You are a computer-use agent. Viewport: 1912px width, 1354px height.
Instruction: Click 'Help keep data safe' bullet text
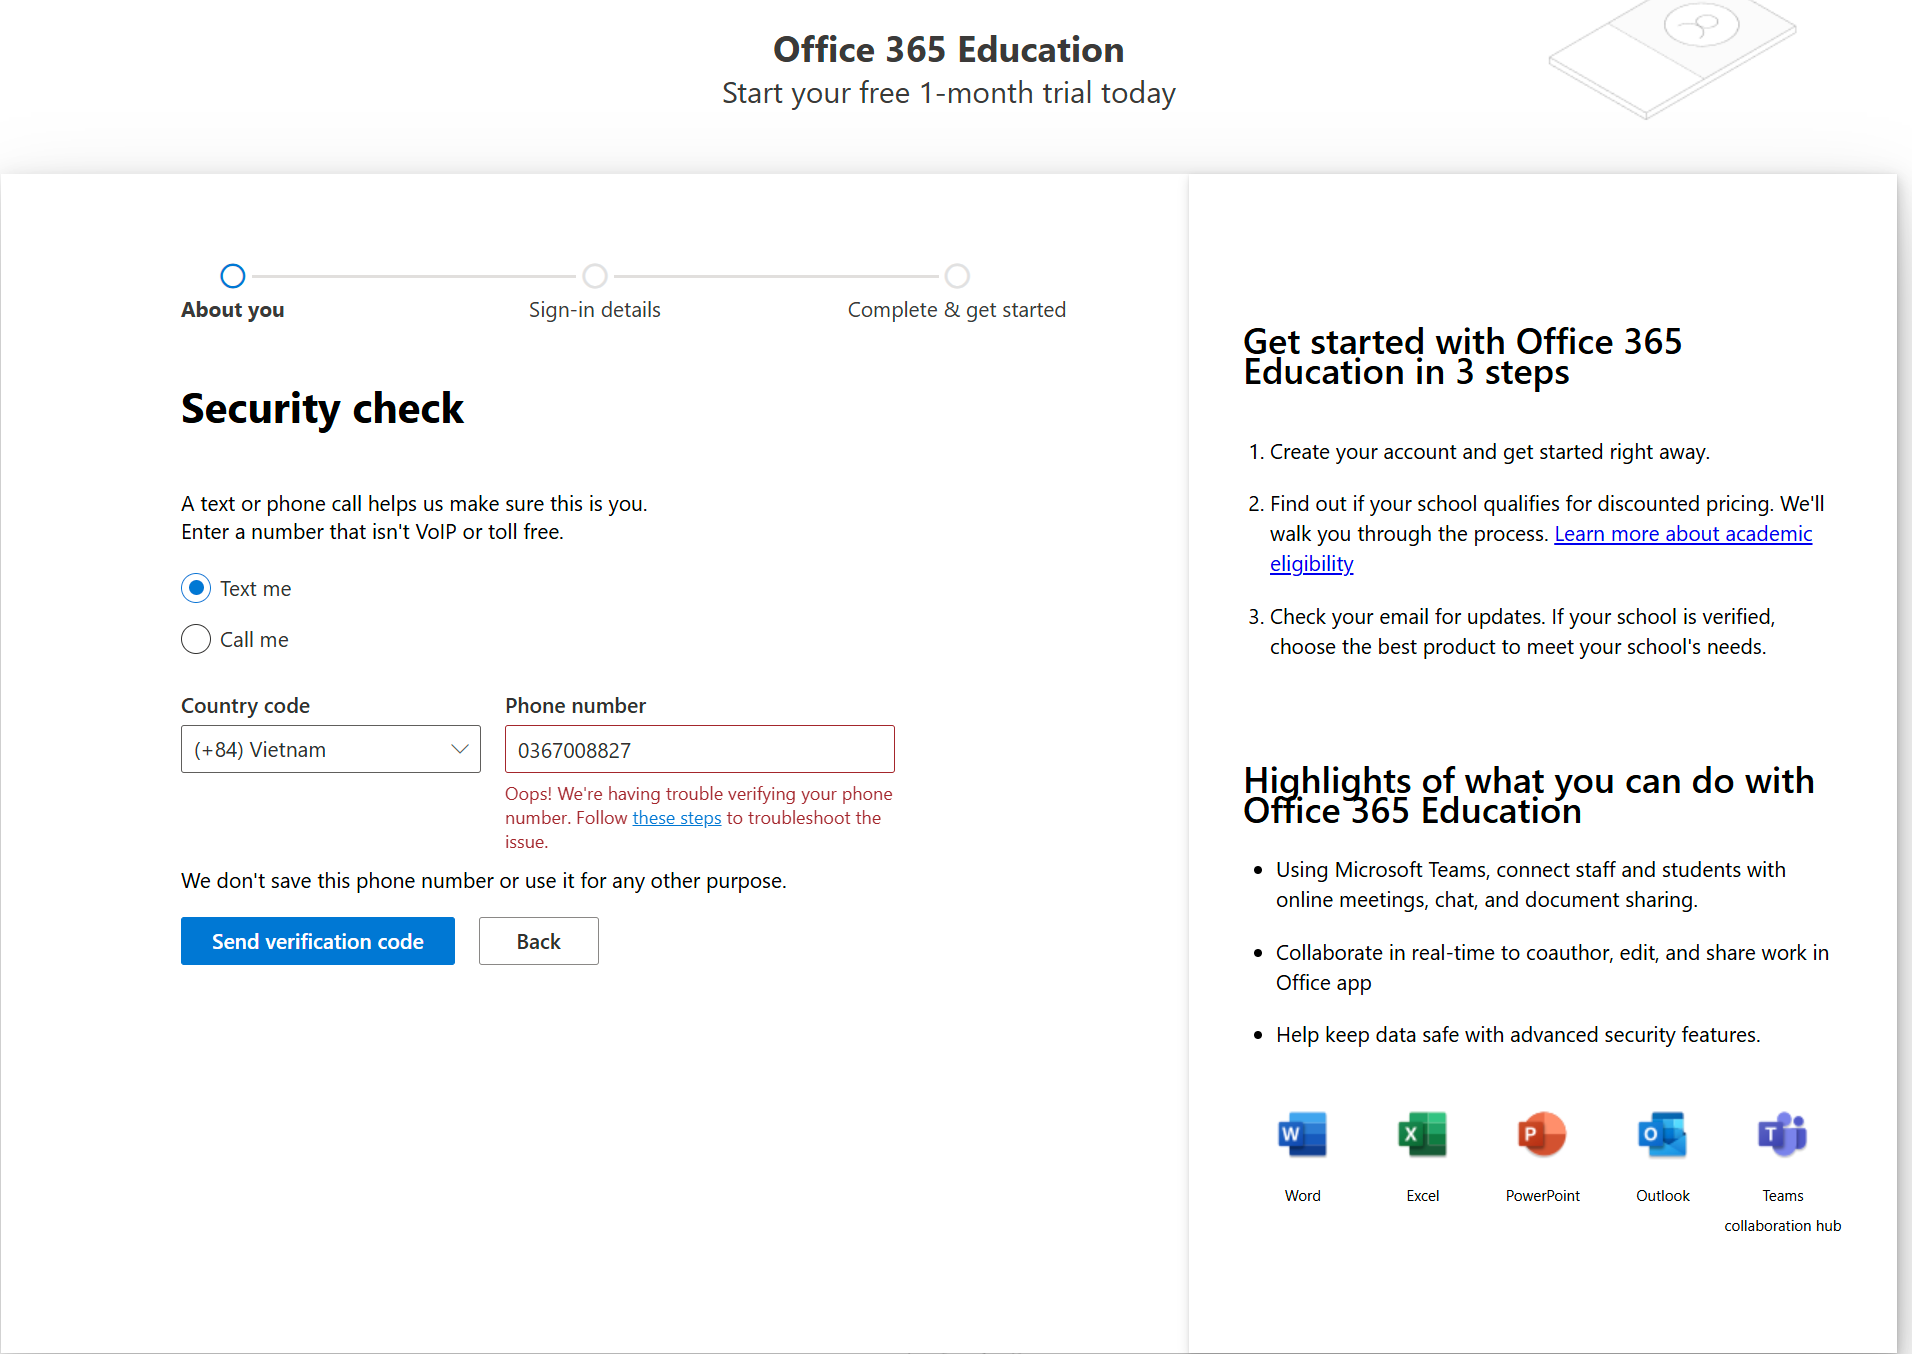1518,1035
